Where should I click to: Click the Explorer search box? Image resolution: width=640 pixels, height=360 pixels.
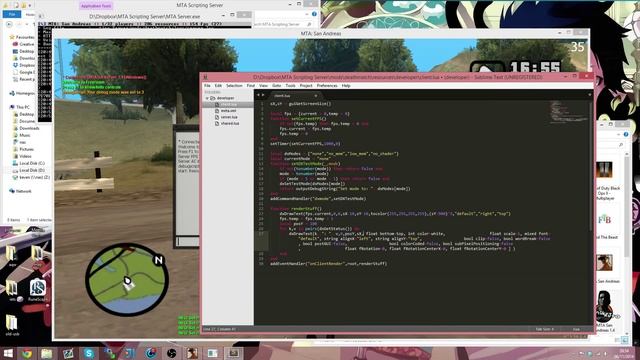[x=282, y=24]
